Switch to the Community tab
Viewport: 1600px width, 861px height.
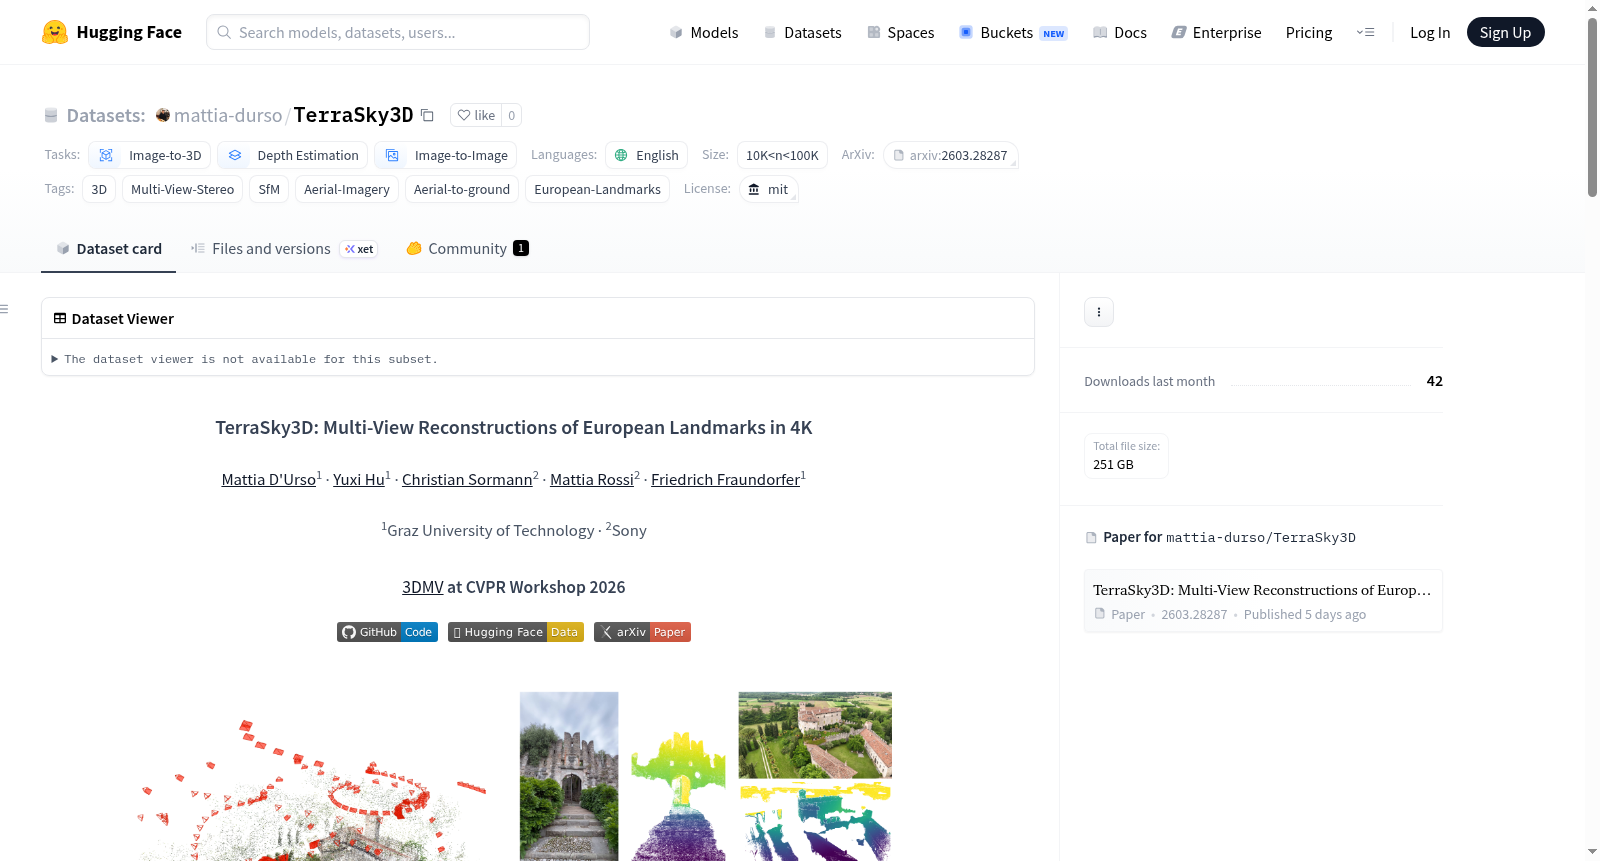coord(467,249)
